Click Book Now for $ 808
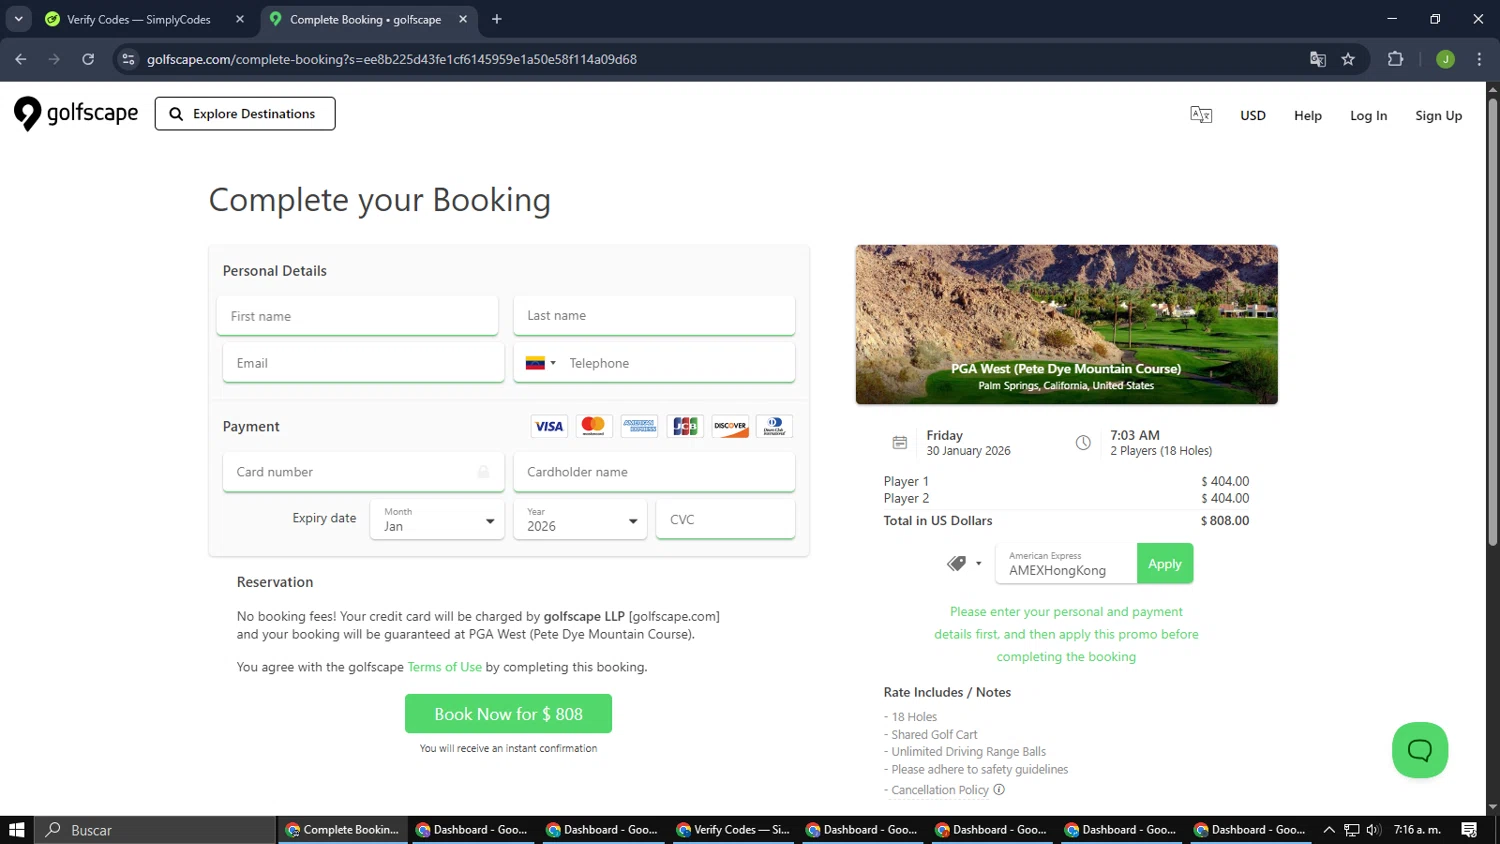The width and height of the screenshot is (1500, 844). (x=508, y=714)
